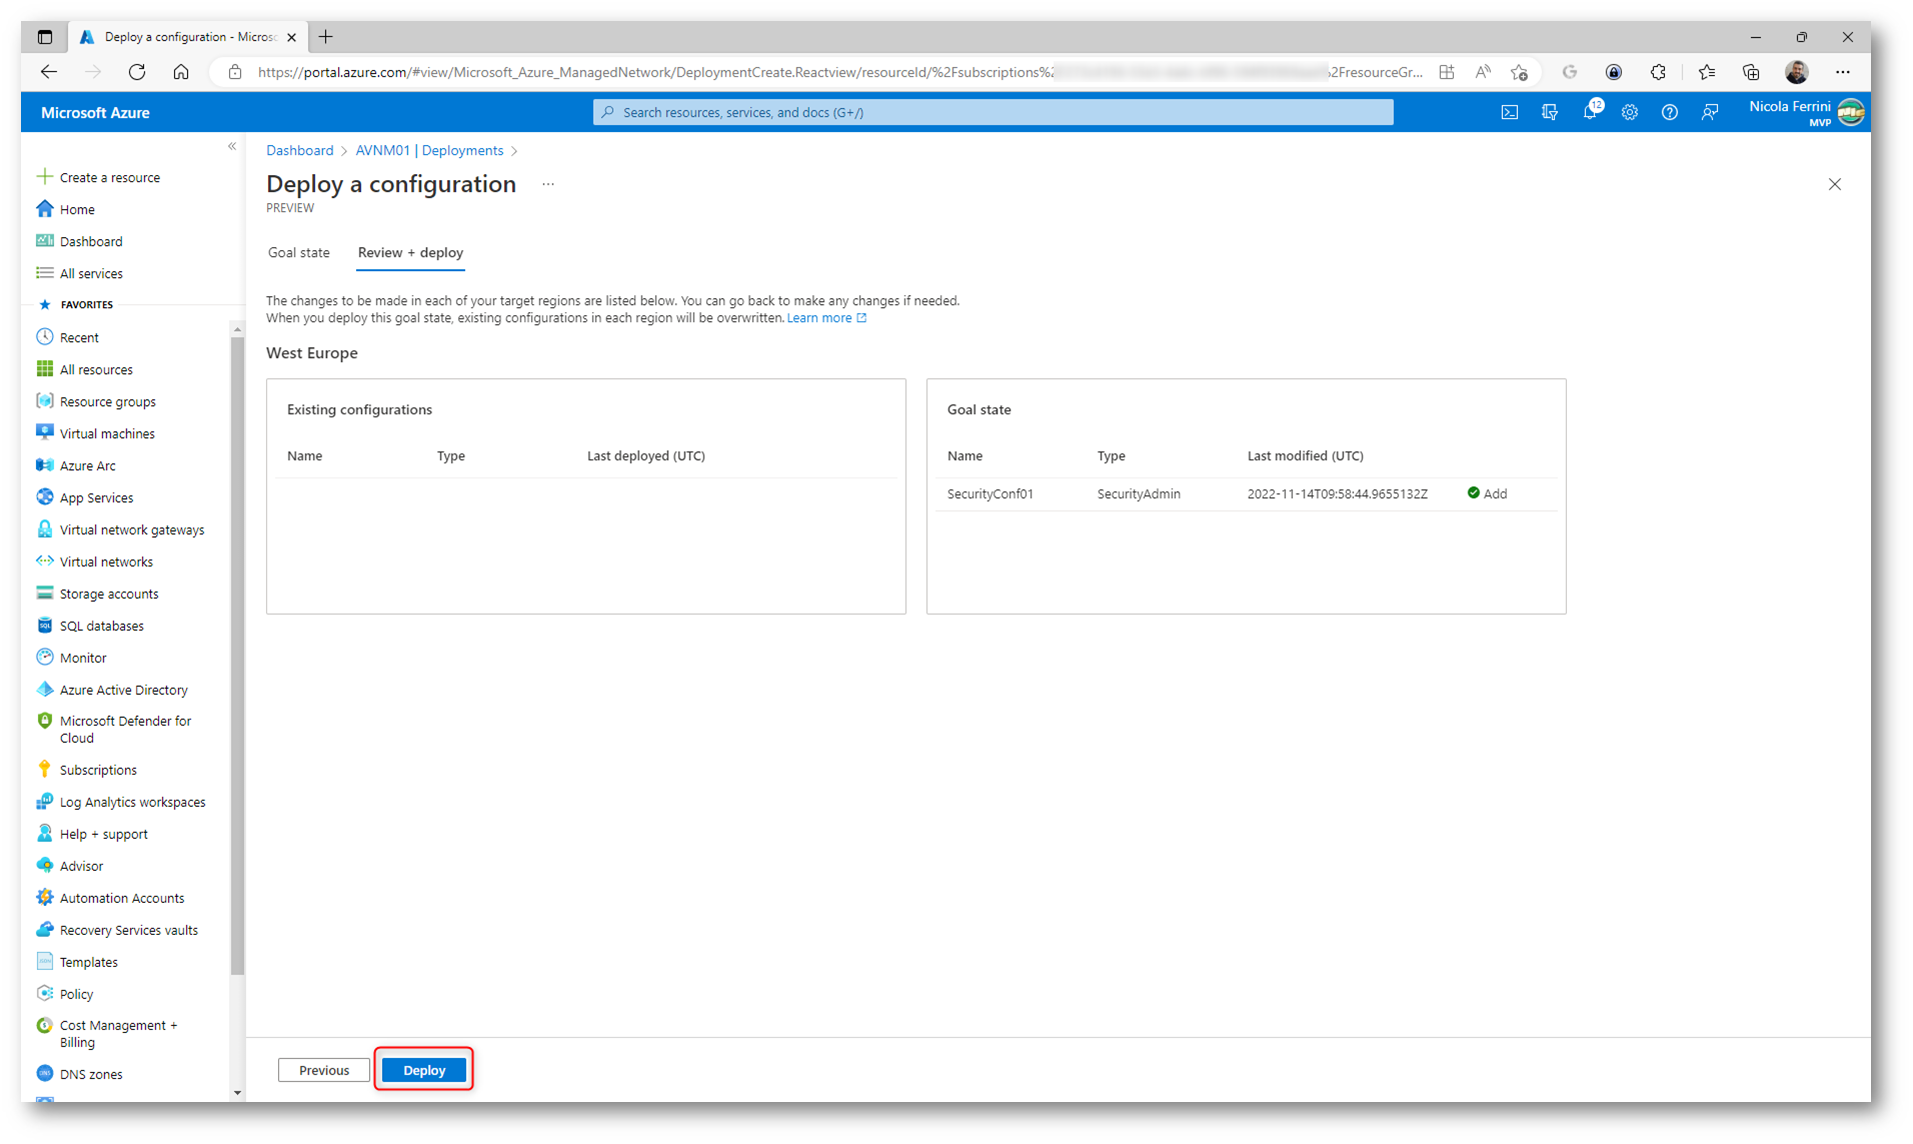Open the Directories and subscriptions filter icon
The width and height of the screenshot is (1913, 1144).
pyautogui.click(x=1549, y=112)
